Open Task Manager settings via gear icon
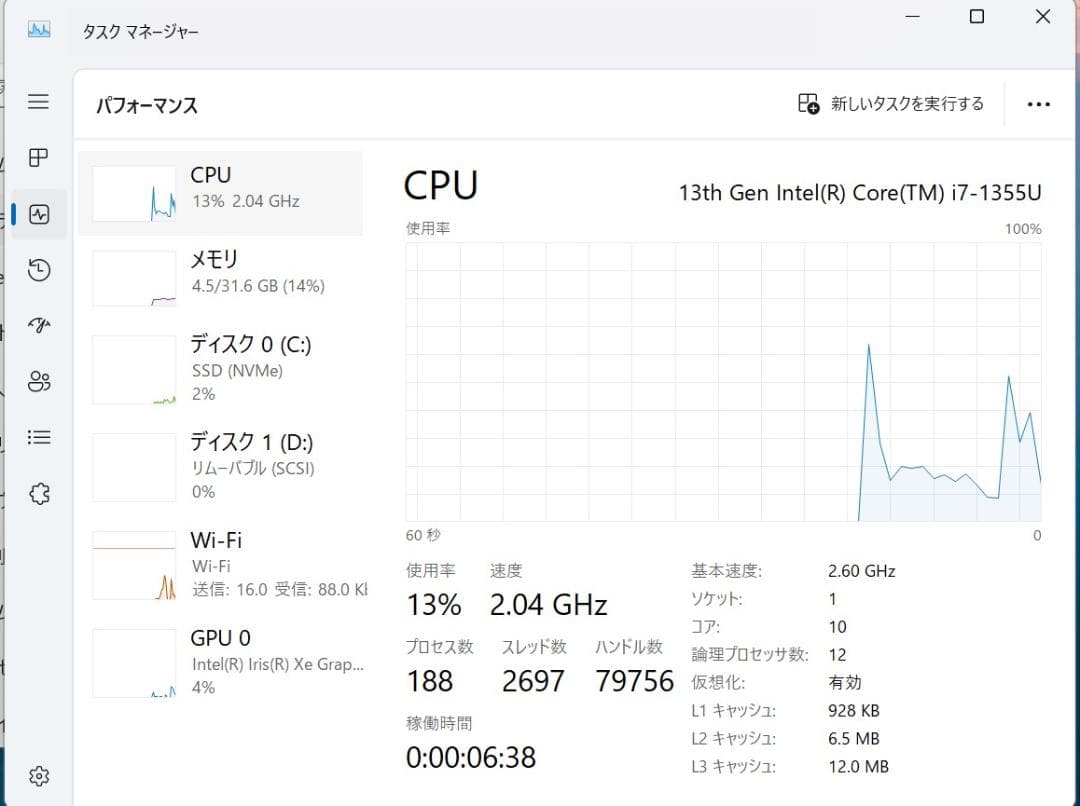1080x806 pixels. coord(38,775)
